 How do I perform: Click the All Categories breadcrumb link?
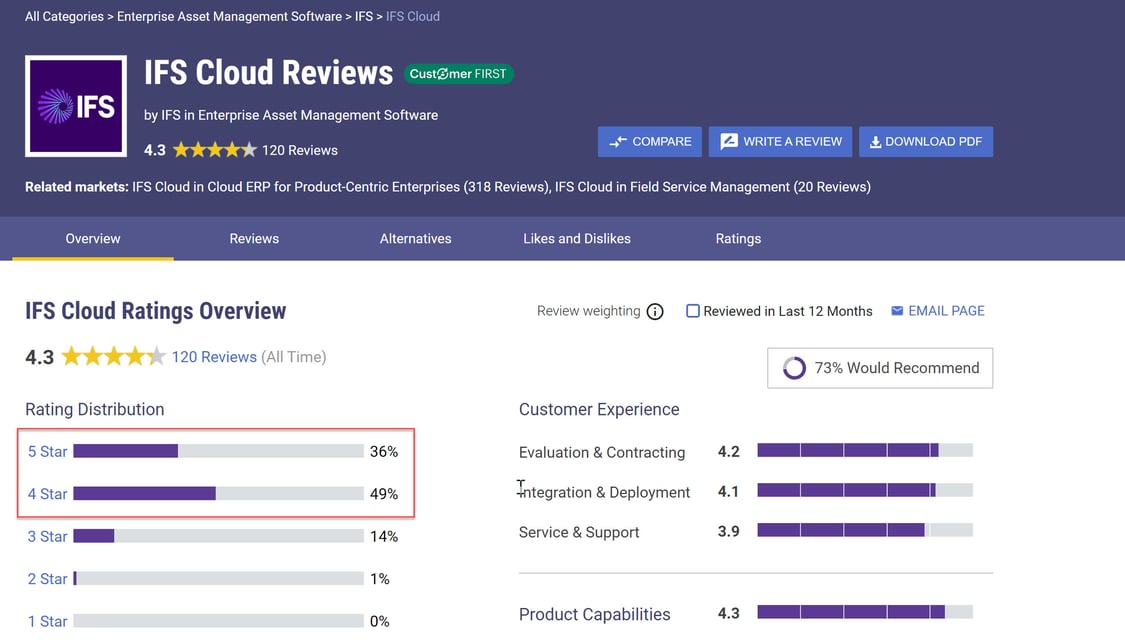pyautogui.click(x=64, y=16)
